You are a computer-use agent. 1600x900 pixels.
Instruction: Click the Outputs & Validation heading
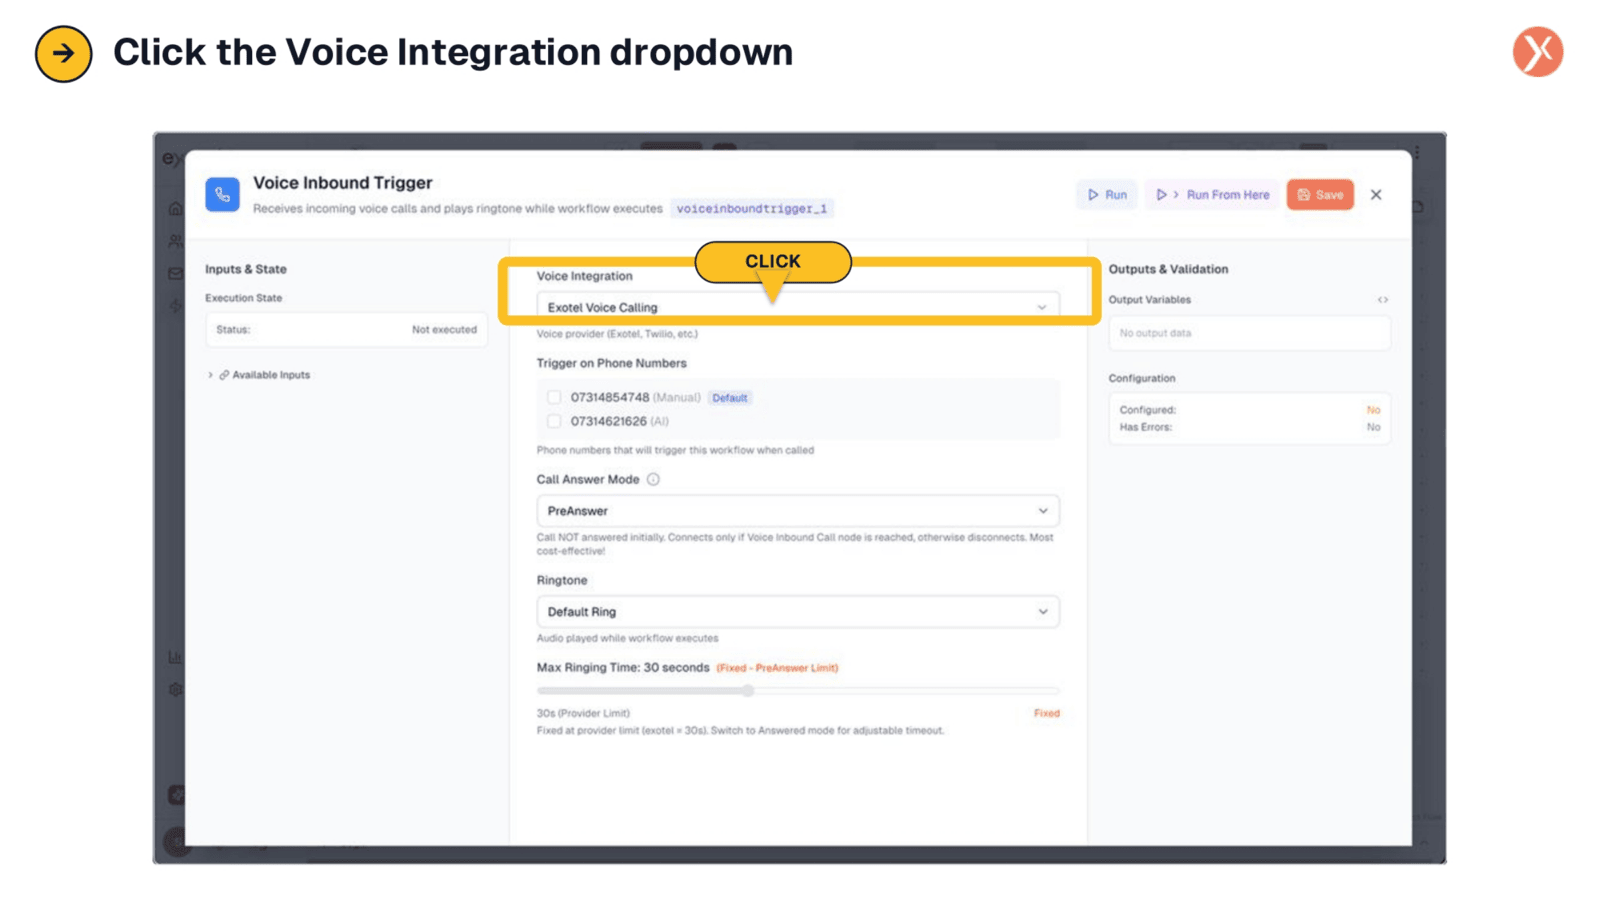pos(1168,269)
